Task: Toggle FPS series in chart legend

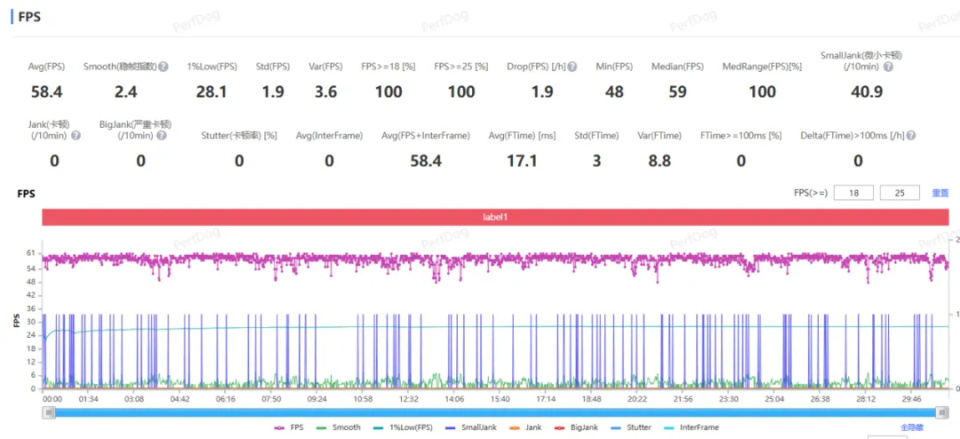Action: click(x=288, y=427)
